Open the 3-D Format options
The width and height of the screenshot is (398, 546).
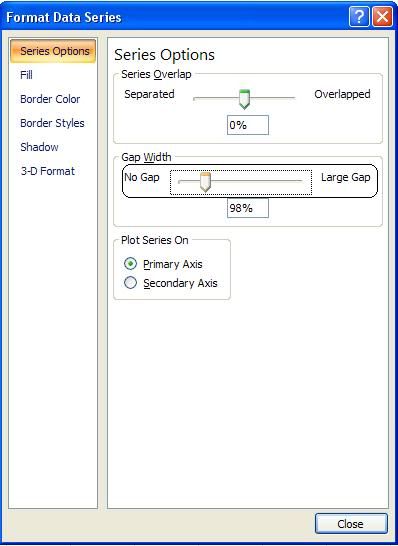(x=48, y=171)
